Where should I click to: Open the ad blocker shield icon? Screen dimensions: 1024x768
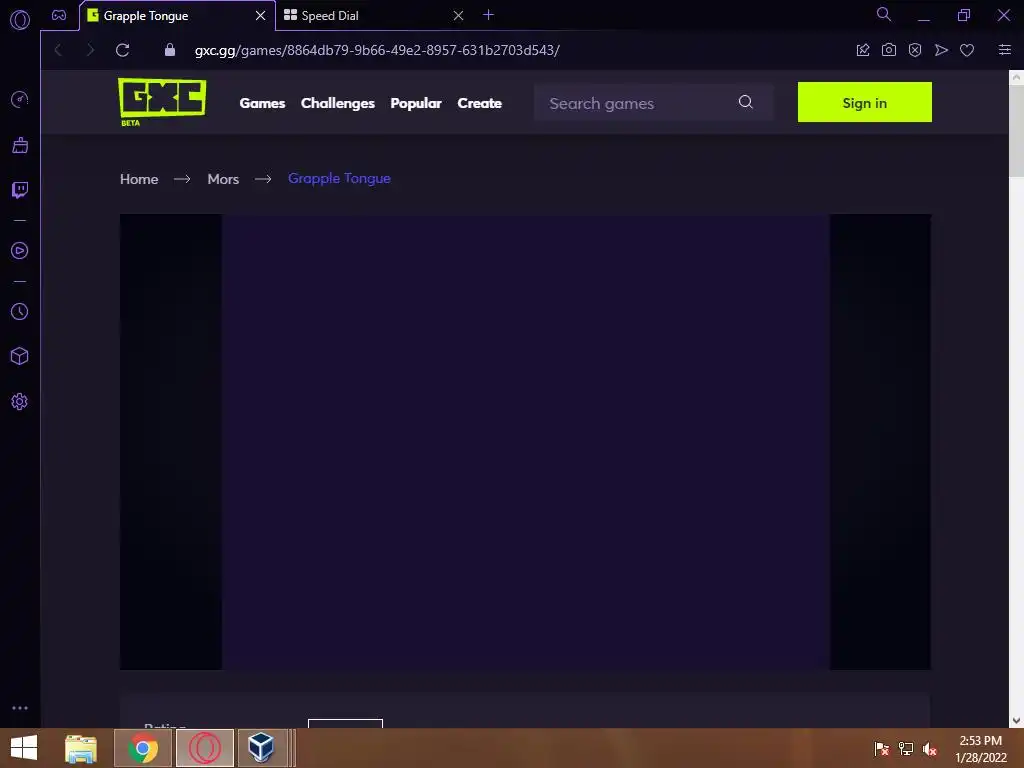point(915,50)
